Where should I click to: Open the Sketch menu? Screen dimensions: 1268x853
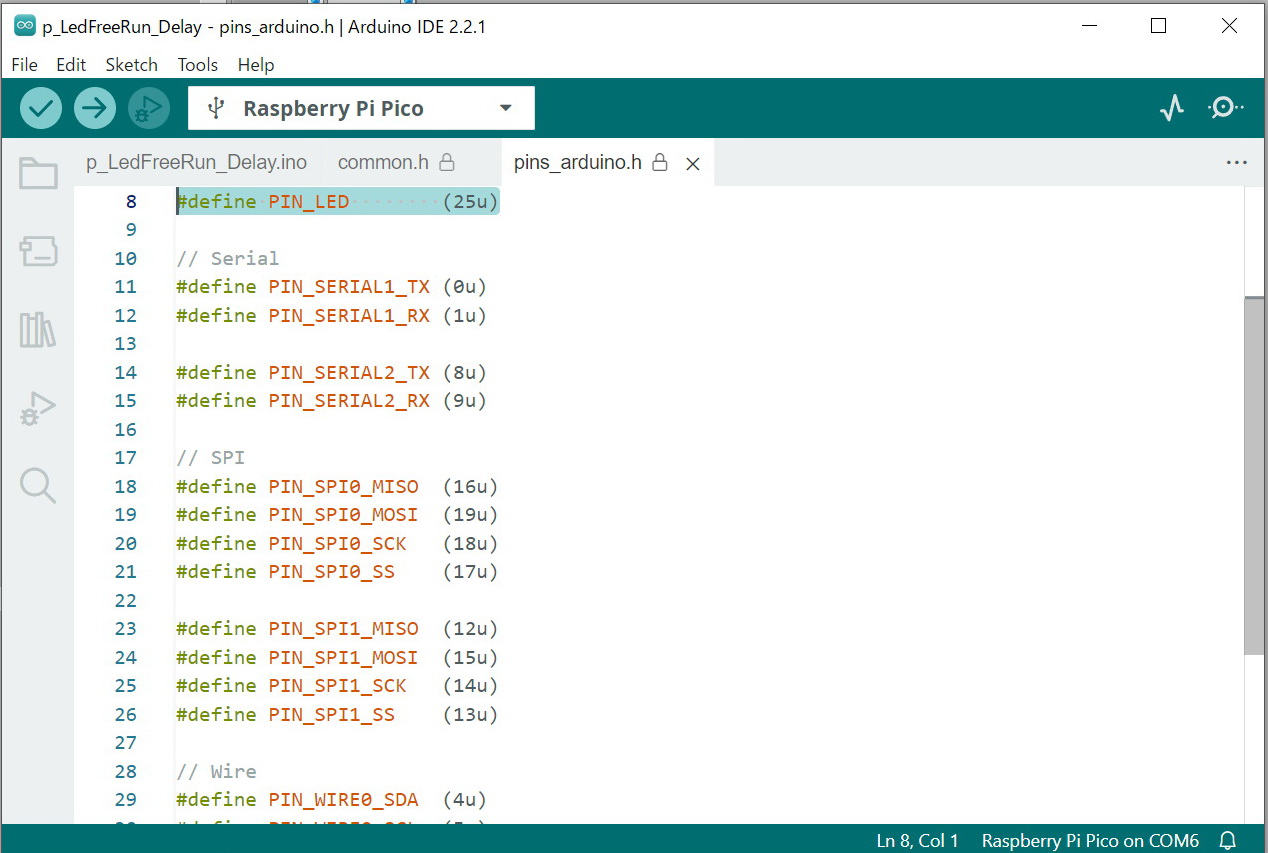point(131,65)
